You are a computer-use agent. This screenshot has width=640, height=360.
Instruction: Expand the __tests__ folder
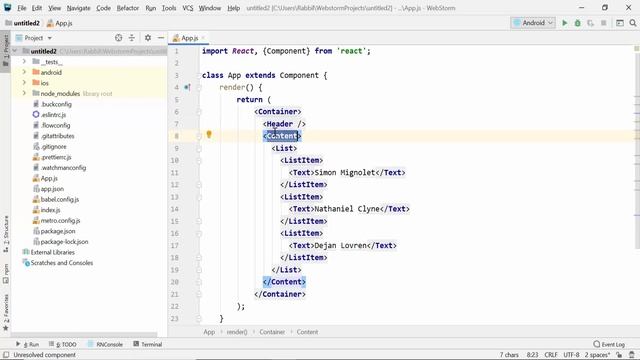pos(24,62)
